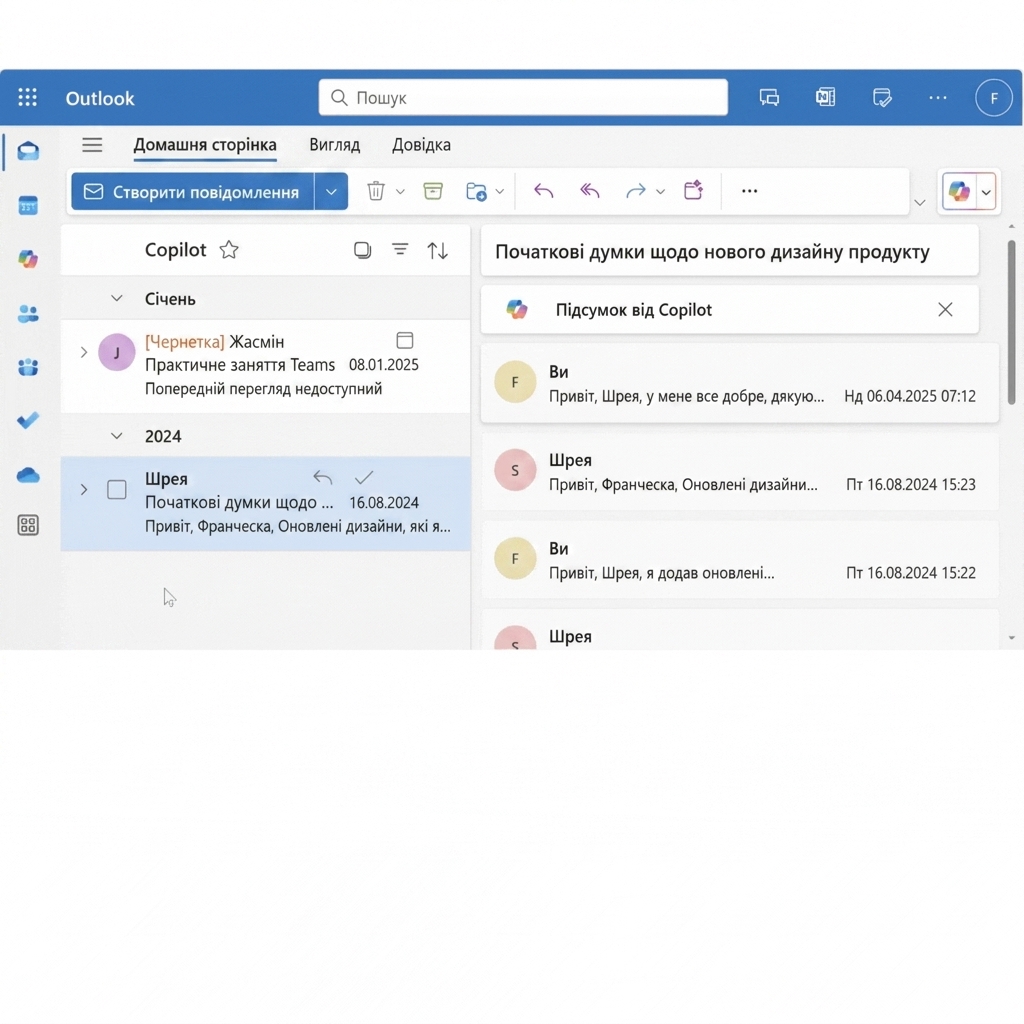Open the message filter icon

pyautogui.click(x=400, y=249)
